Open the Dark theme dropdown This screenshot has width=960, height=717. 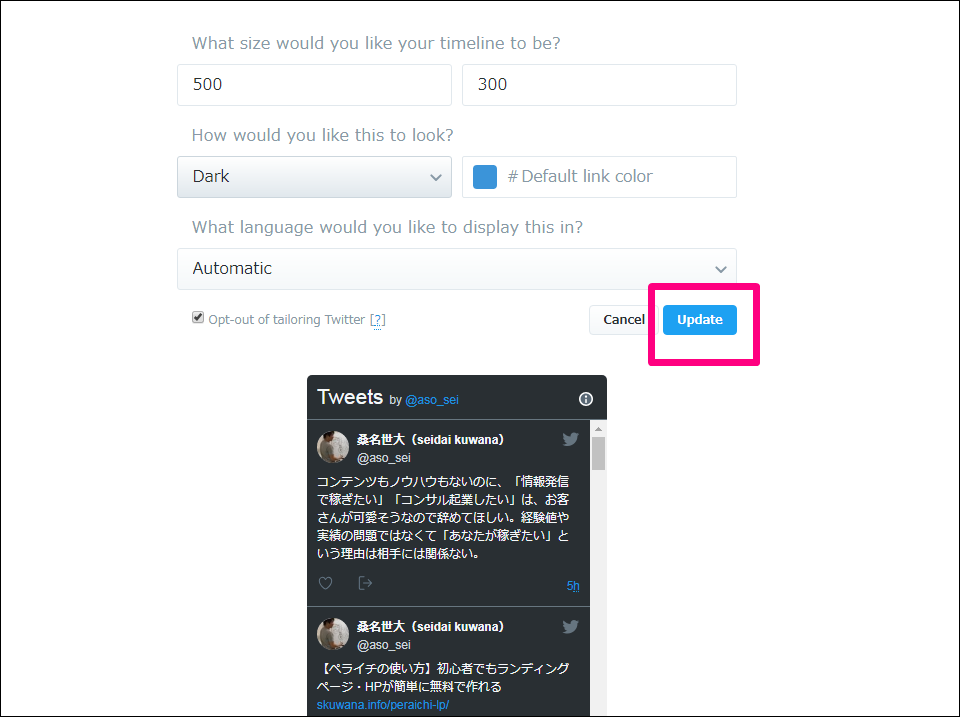click(x=314, y=177)
